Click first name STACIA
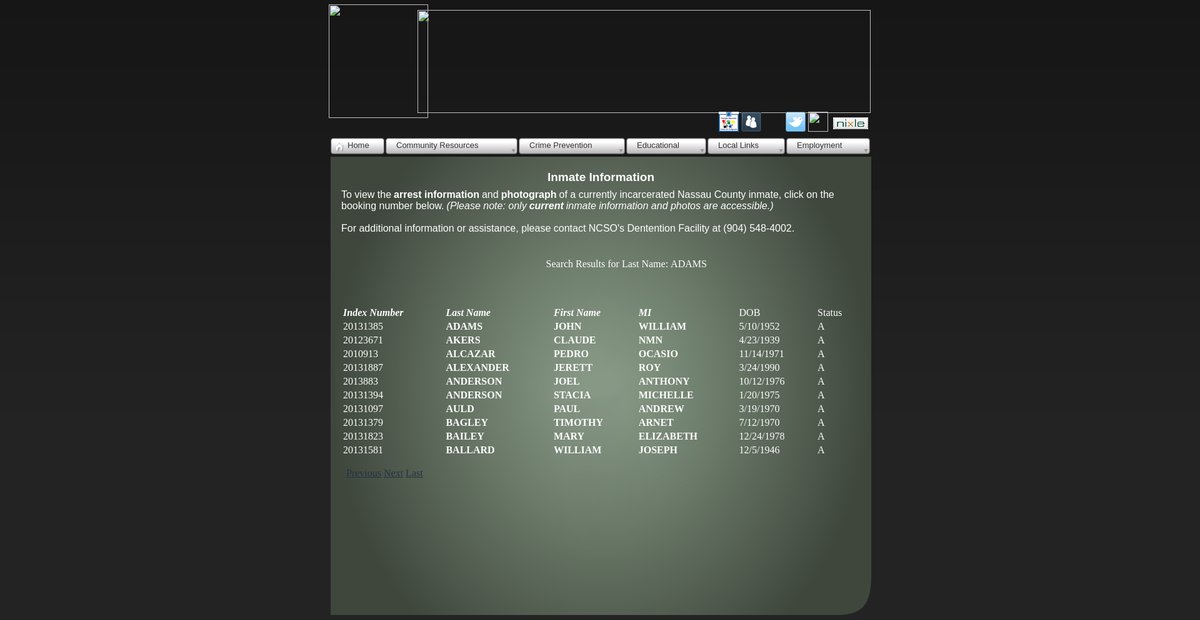The height and width of the screenshot is (620, 1200). [572, 395]
